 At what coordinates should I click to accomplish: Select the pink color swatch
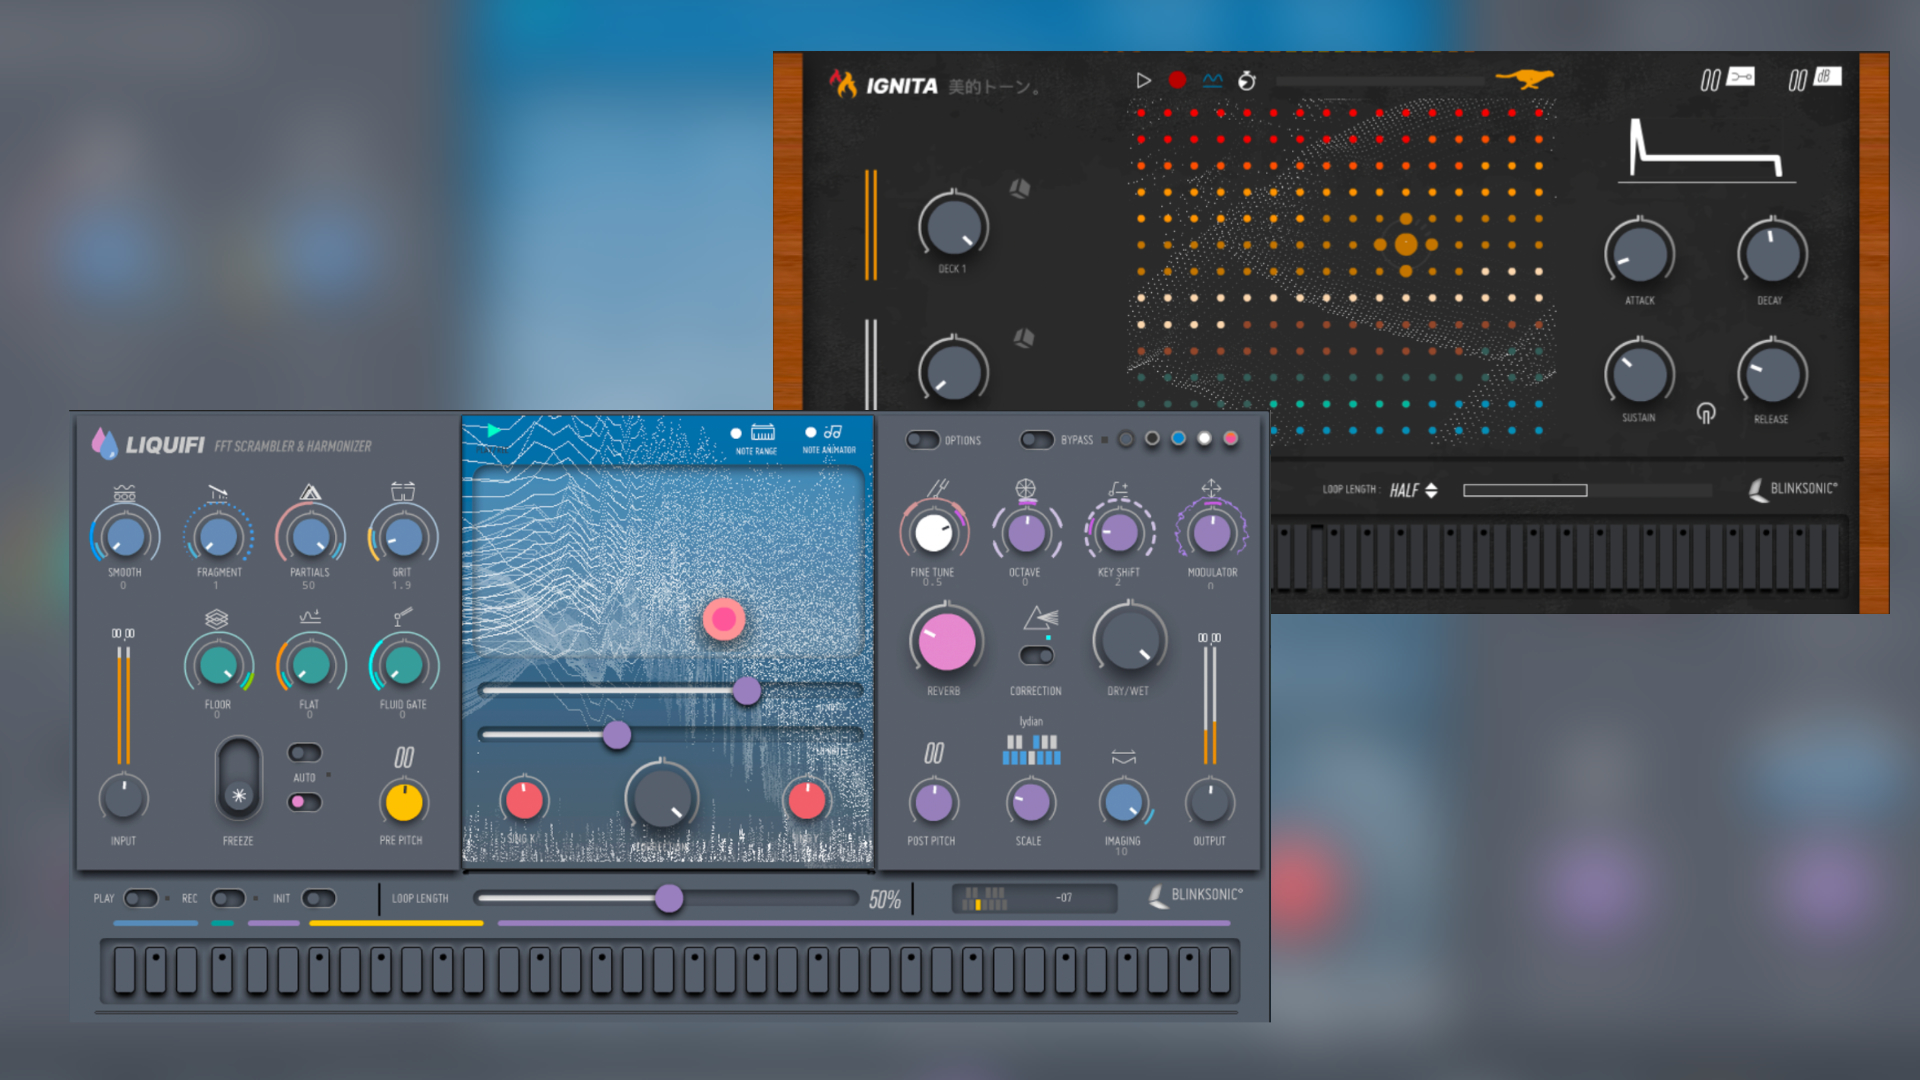1231,439
